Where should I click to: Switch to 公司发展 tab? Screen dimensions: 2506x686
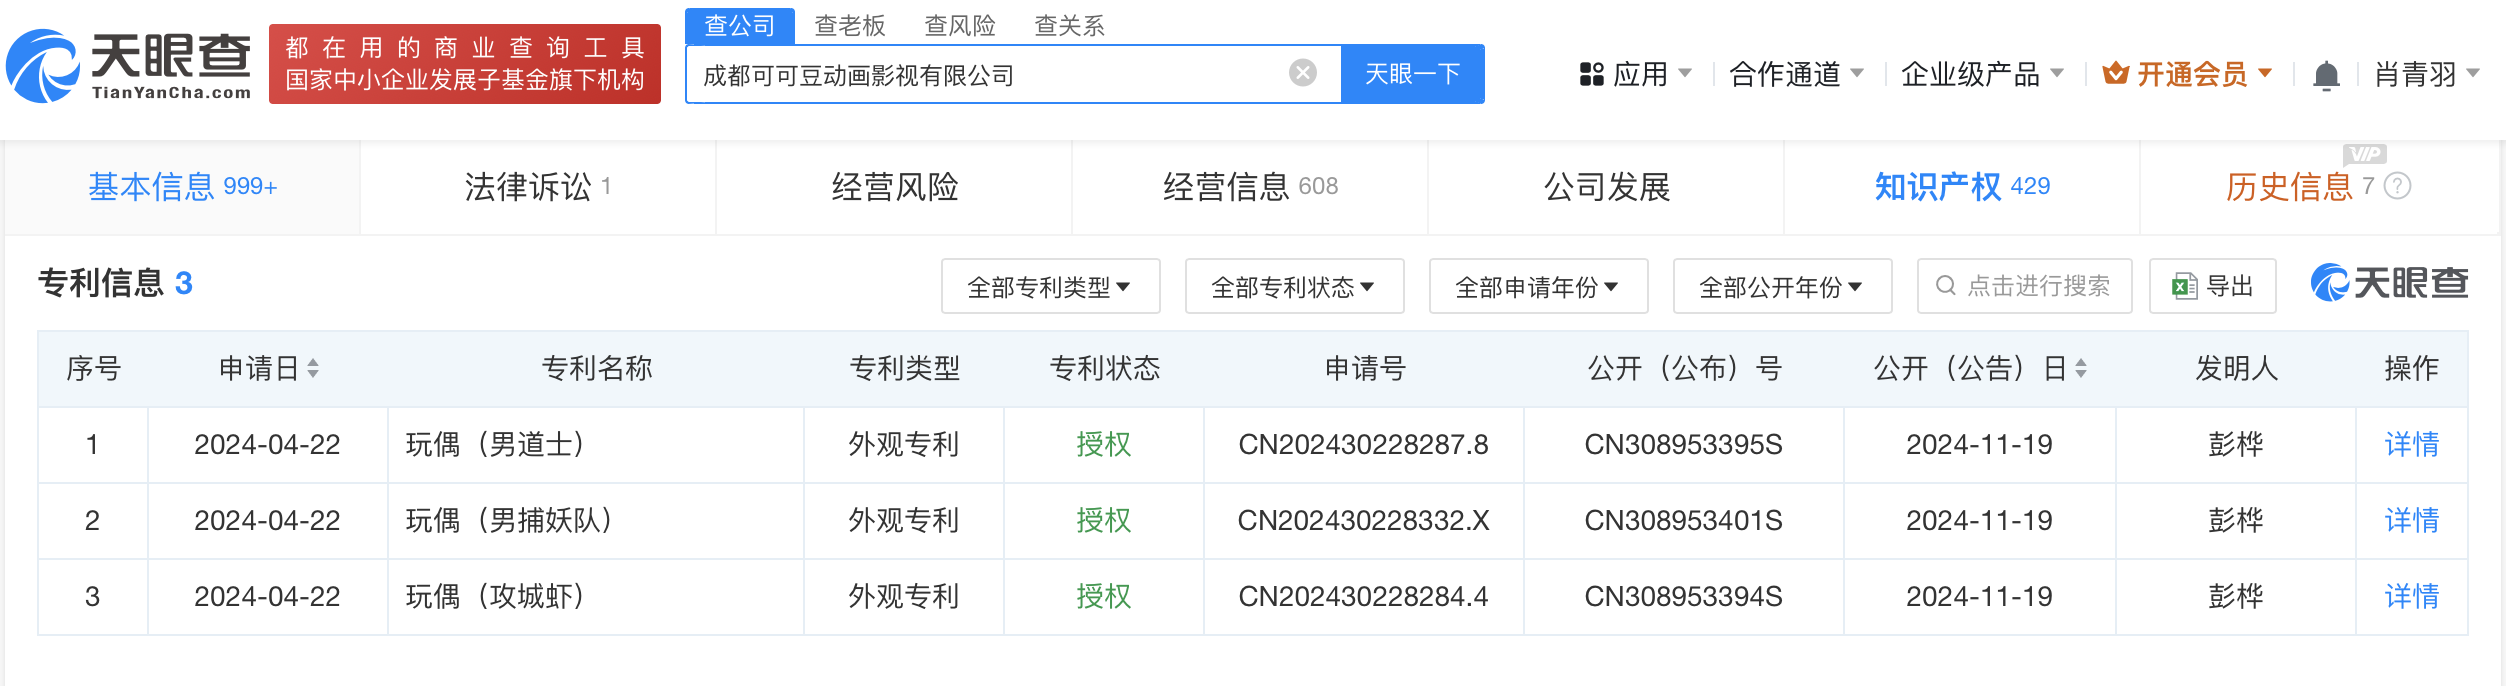[x=1607, y=187]
